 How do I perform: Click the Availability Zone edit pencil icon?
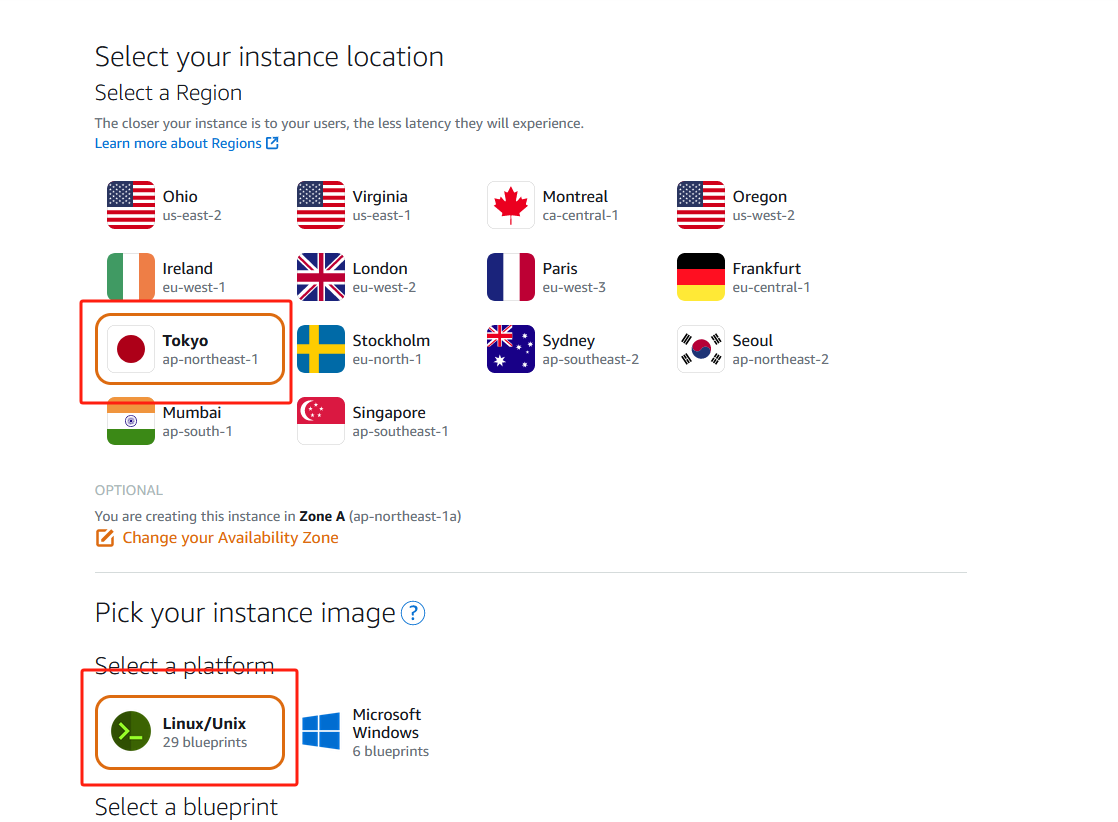pos(105,538)
